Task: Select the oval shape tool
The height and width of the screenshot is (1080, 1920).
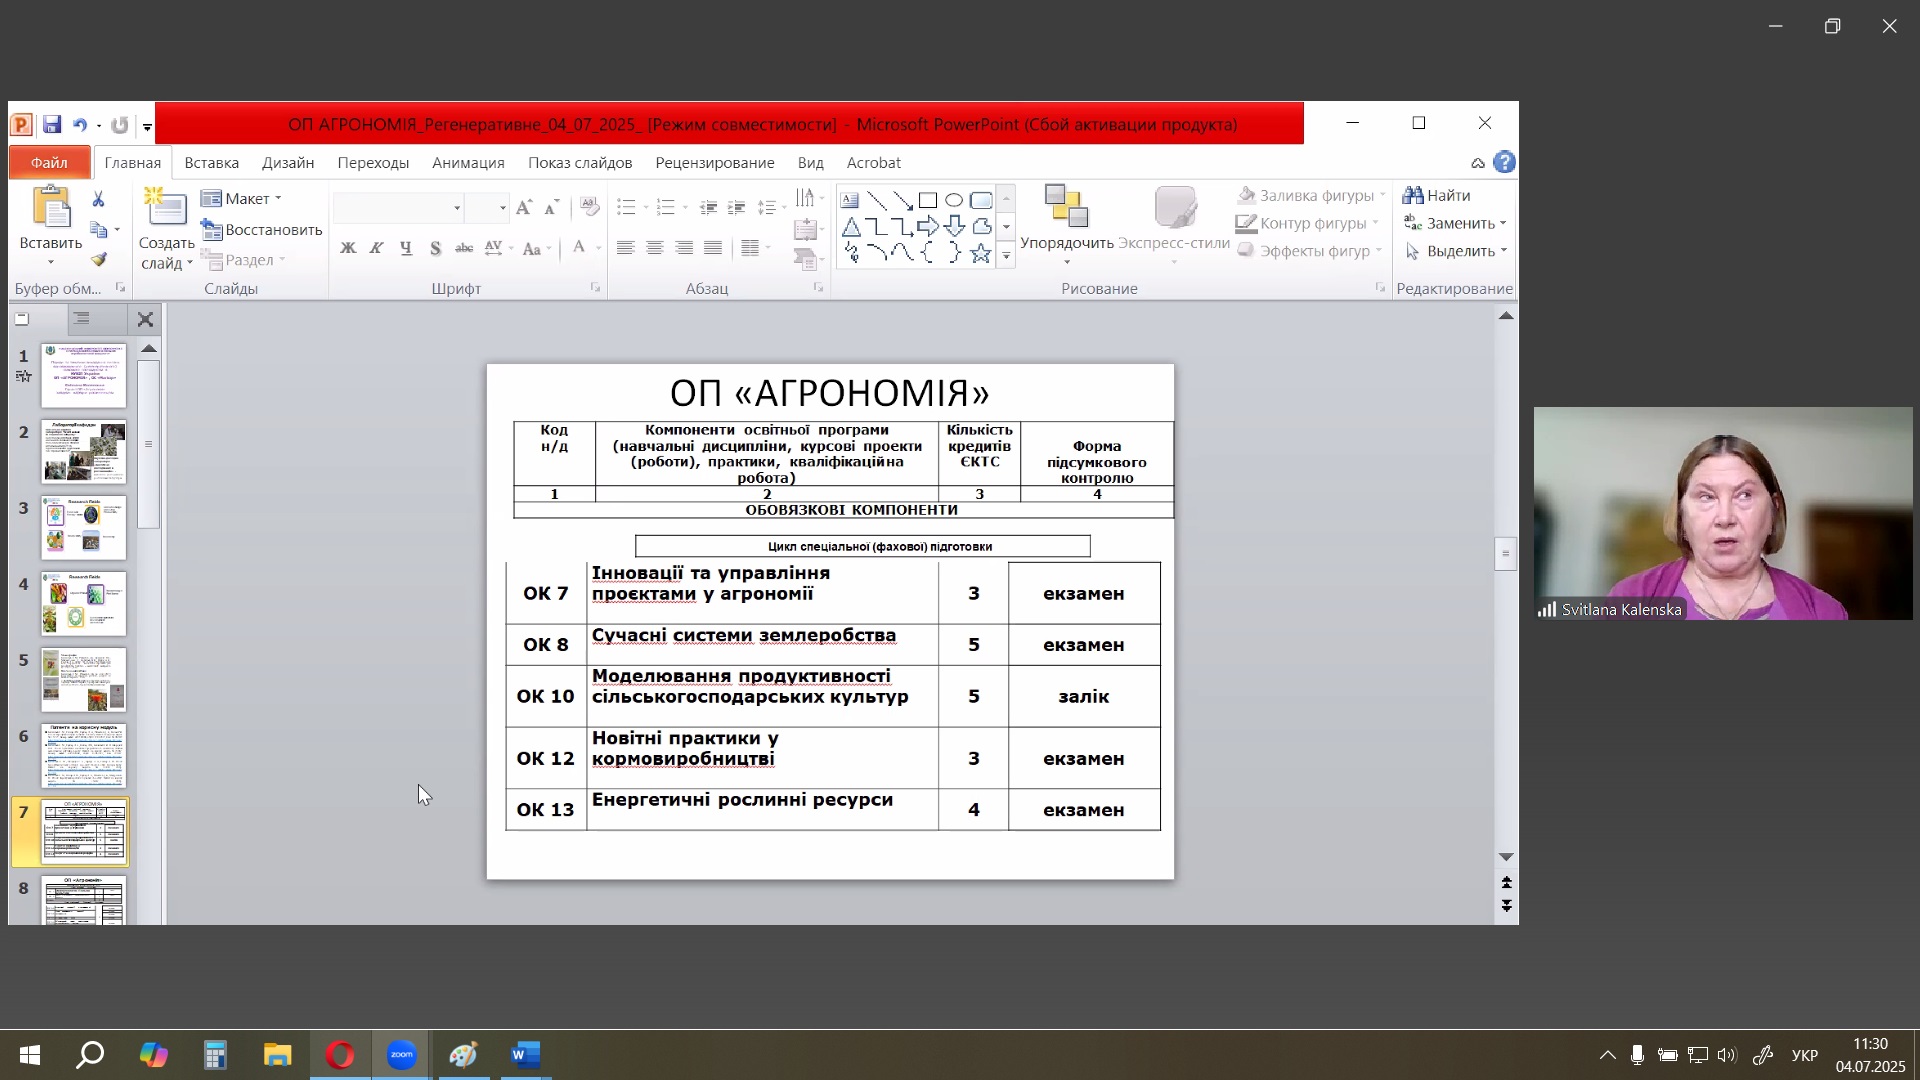Action: (x=954, y=200)
